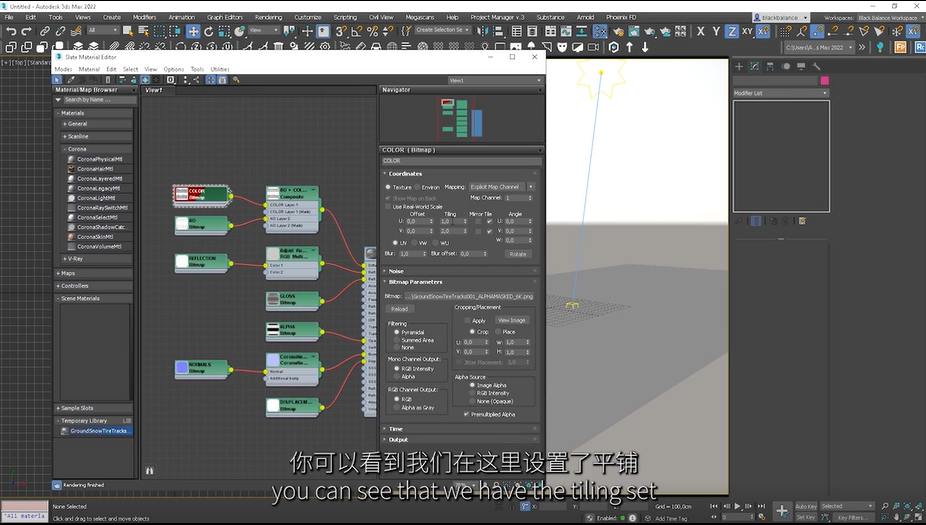Open the Hierarchy tab in command panel
Viewport: 926px width, 525px height.
(x=770, y=66)
